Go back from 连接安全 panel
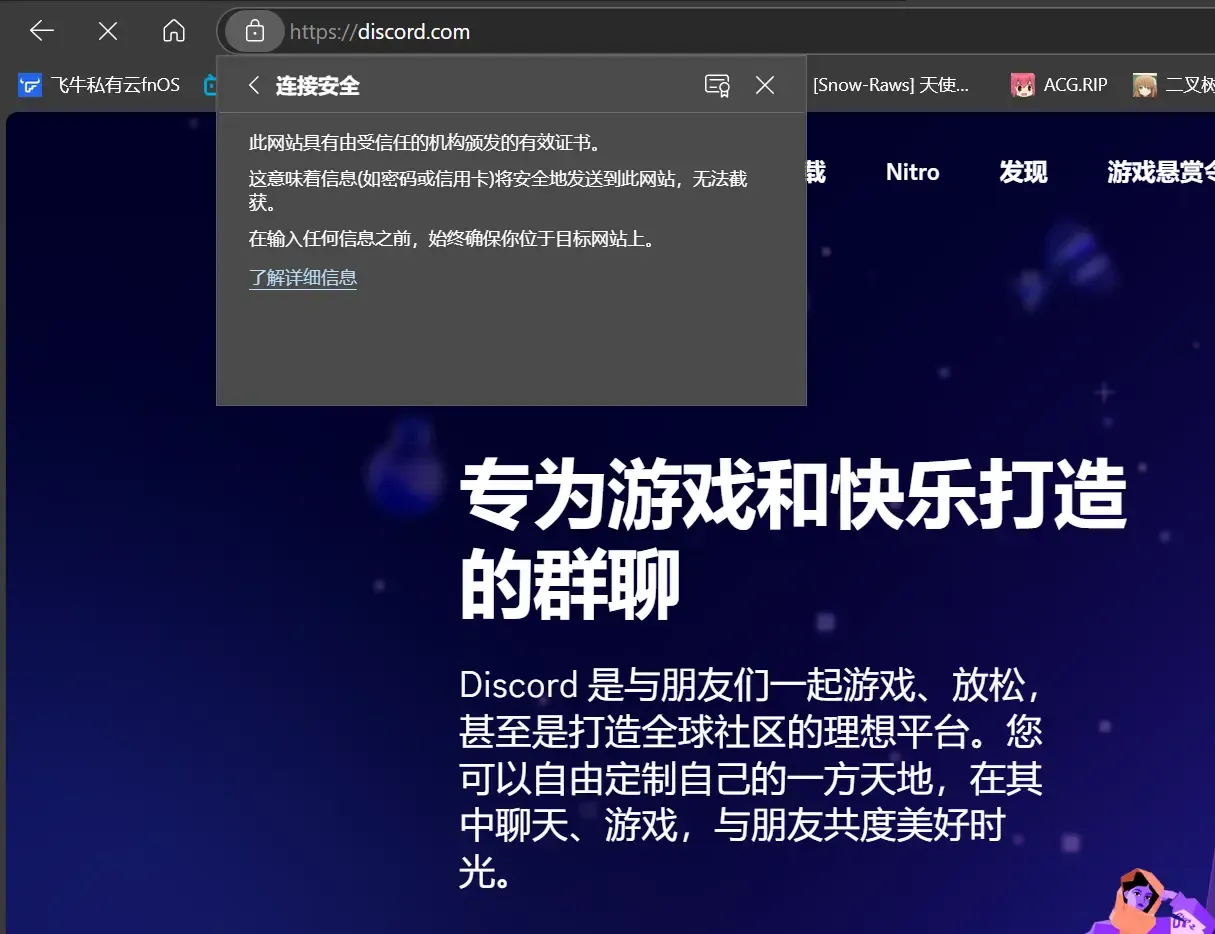Screen dimensions: 1215x934 click(254, 86)
